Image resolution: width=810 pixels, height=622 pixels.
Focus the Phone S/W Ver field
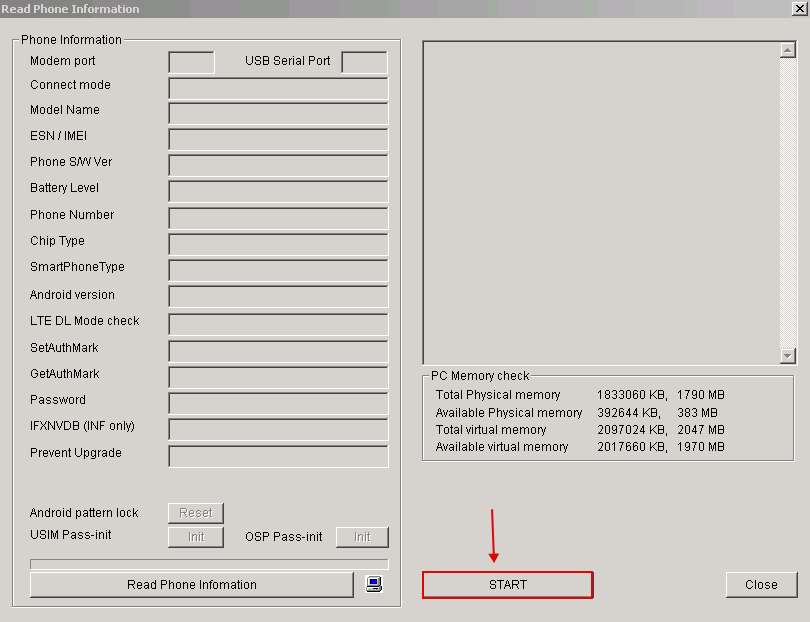coord(278,165)
